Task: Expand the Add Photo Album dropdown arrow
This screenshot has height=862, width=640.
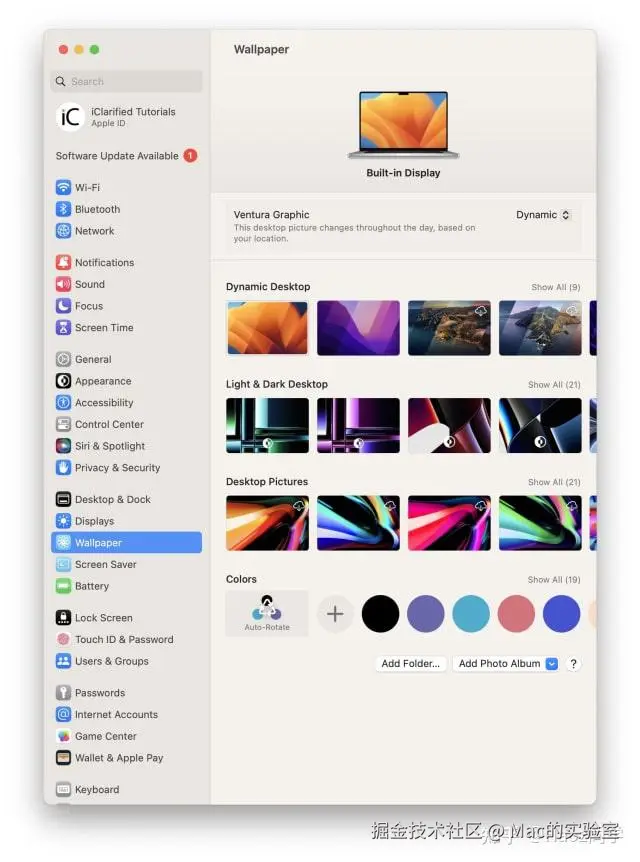Action: [551, 664]
